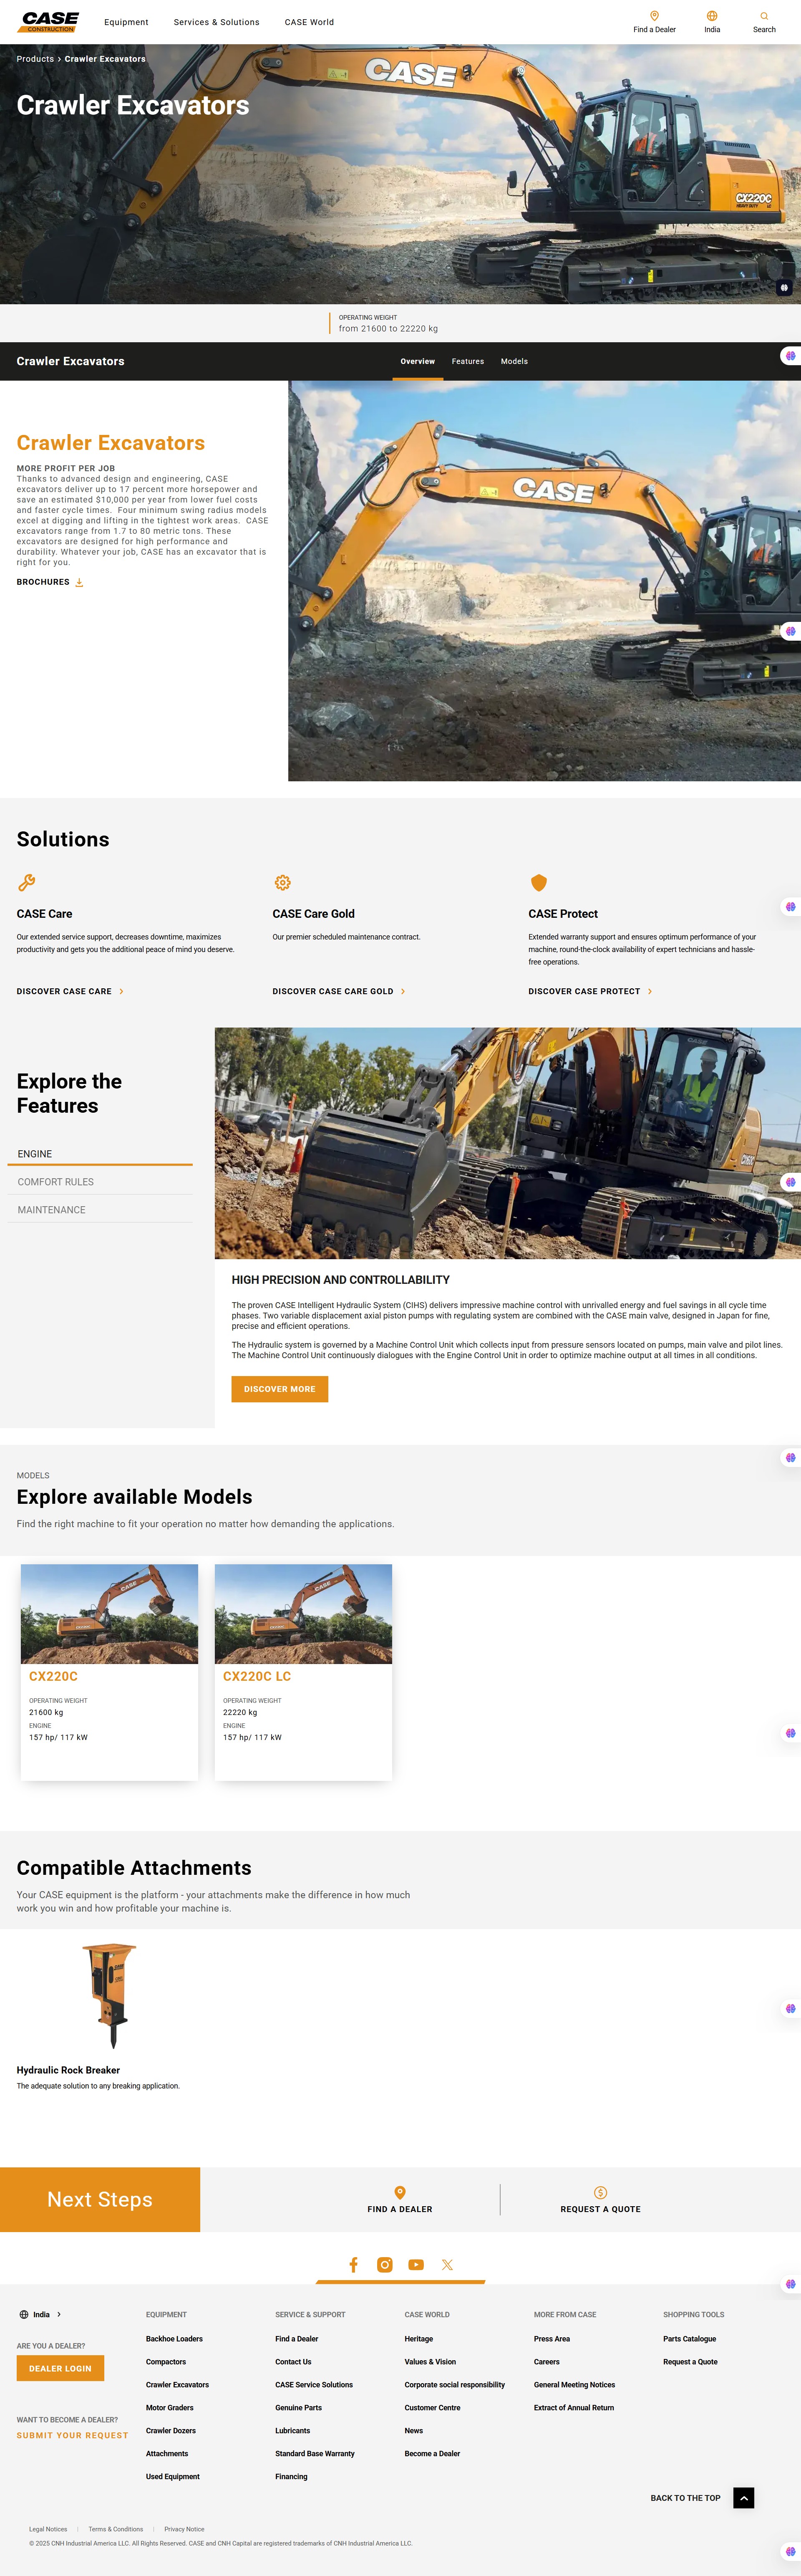Open Motor Graders footer link
801x2576 pixels.
[x=170, y=2408]
